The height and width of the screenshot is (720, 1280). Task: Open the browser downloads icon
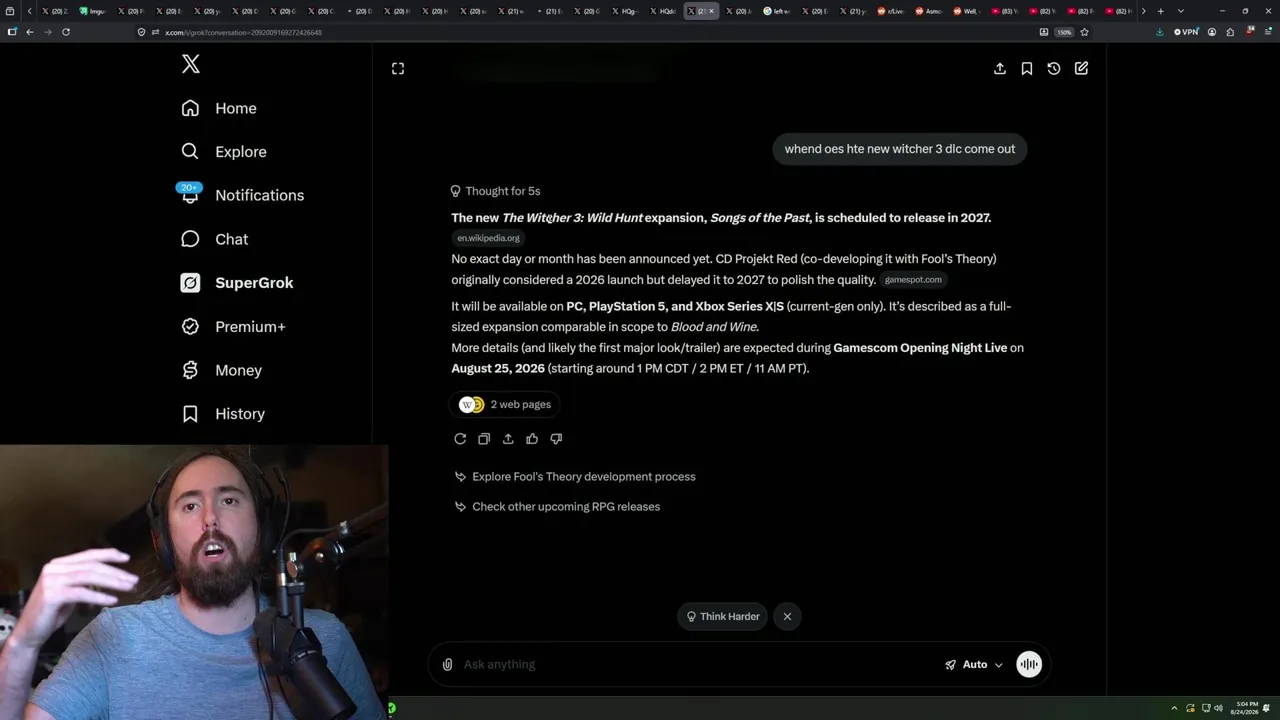click(1159, 32)
